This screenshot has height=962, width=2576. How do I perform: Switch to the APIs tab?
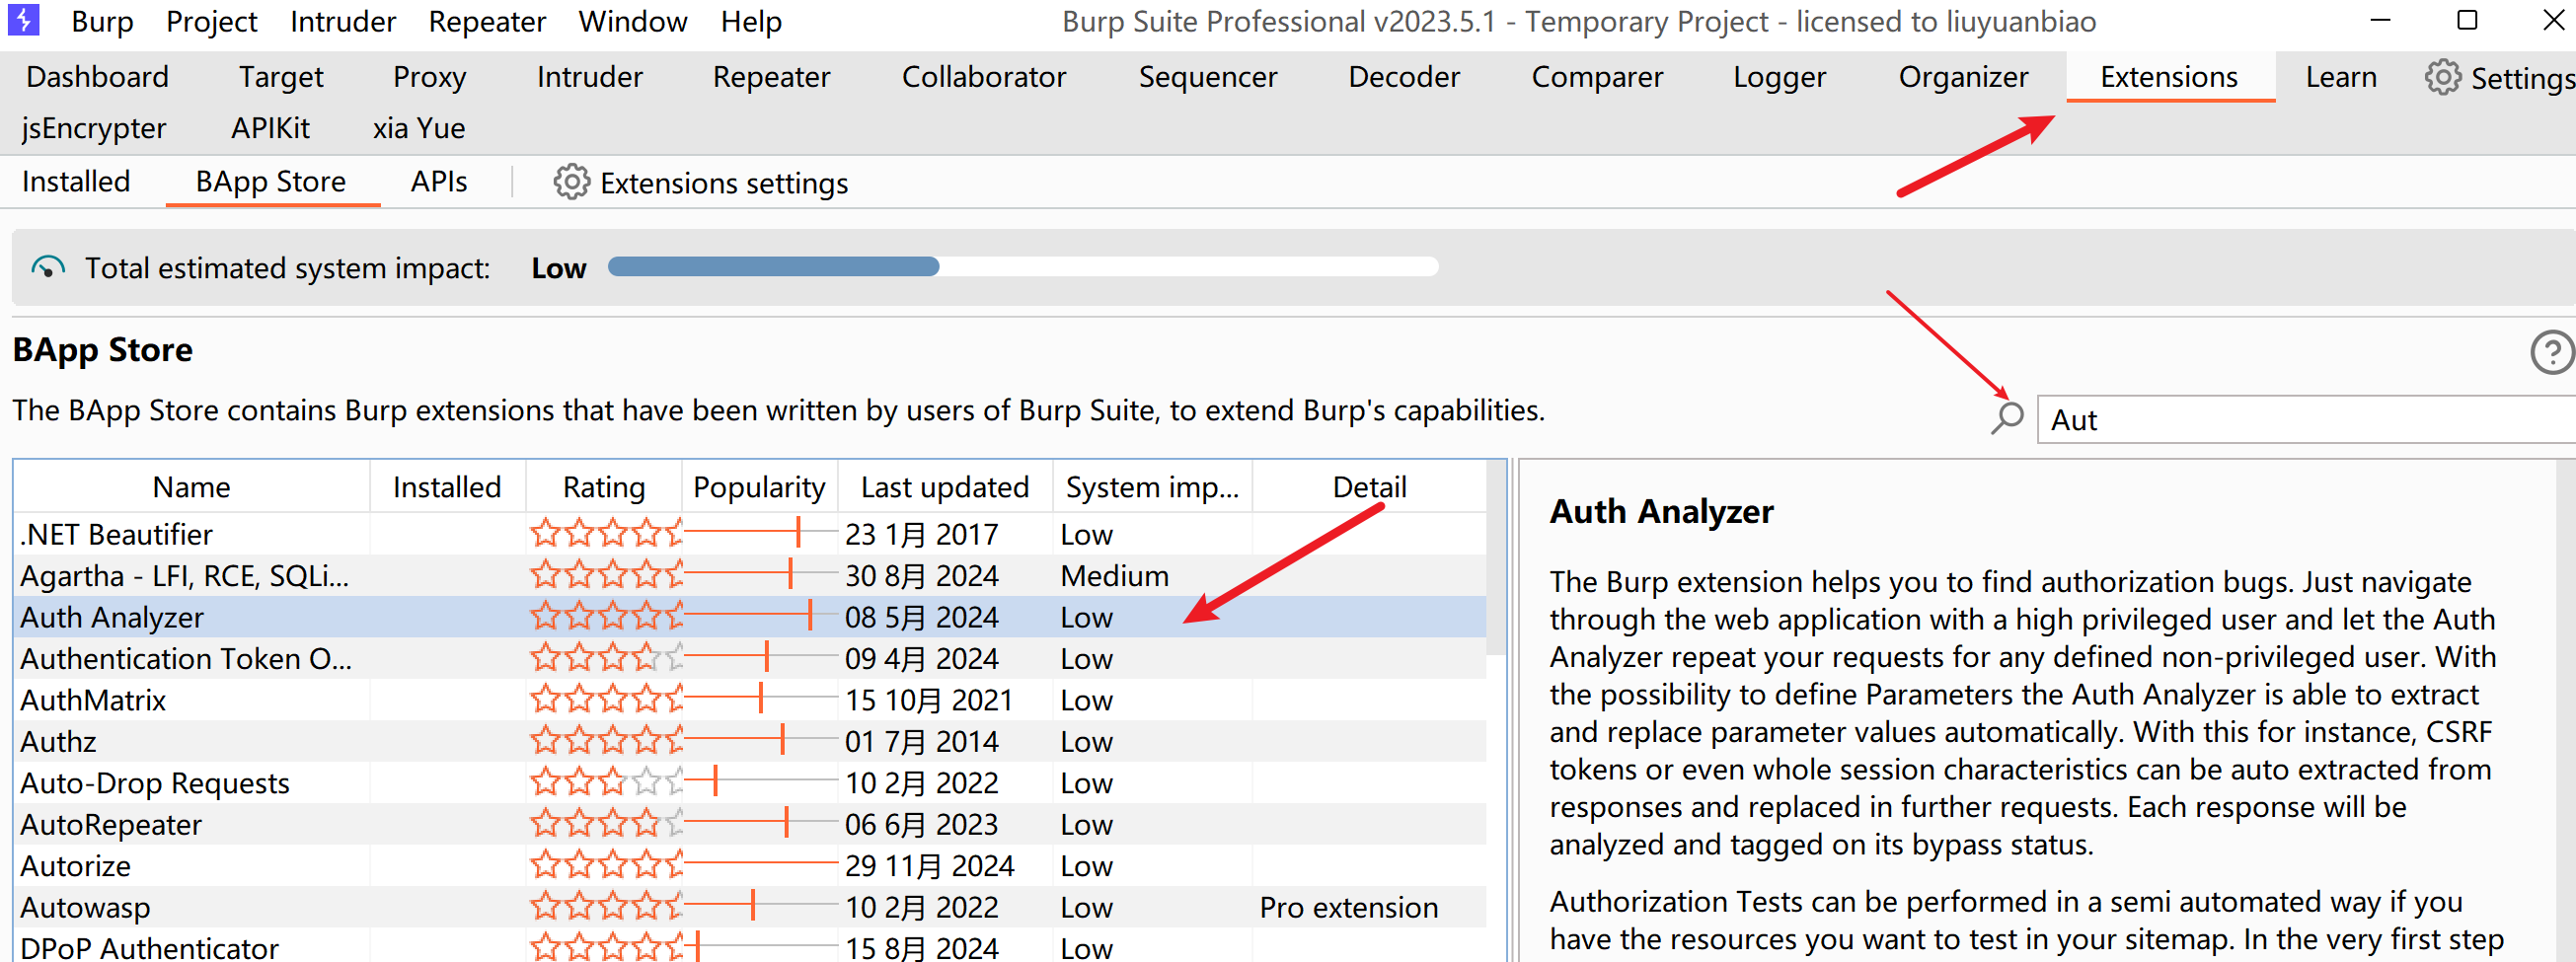438,182
